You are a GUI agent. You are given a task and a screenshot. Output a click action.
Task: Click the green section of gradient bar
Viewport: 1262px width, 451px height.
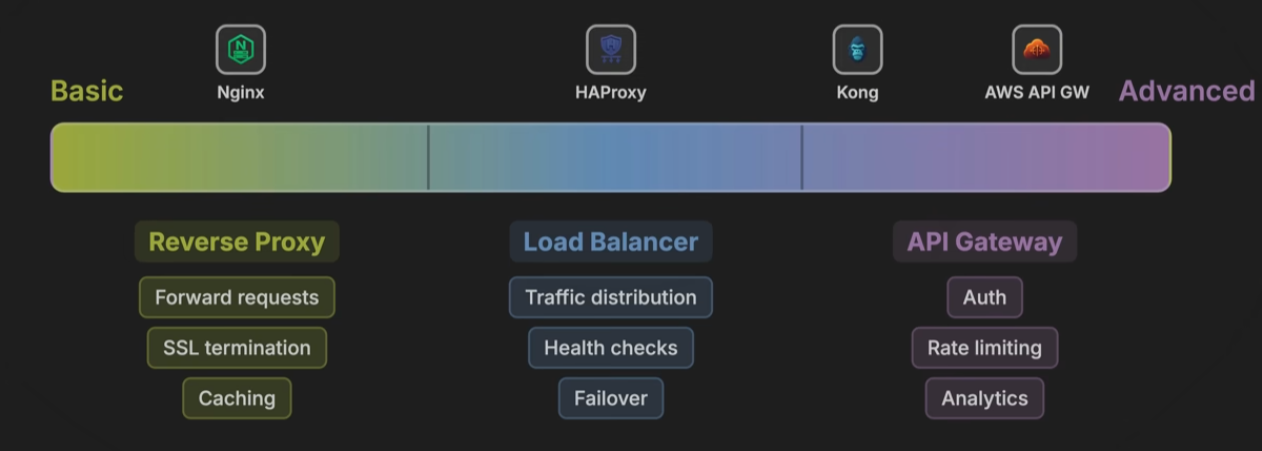click(240, 157)
